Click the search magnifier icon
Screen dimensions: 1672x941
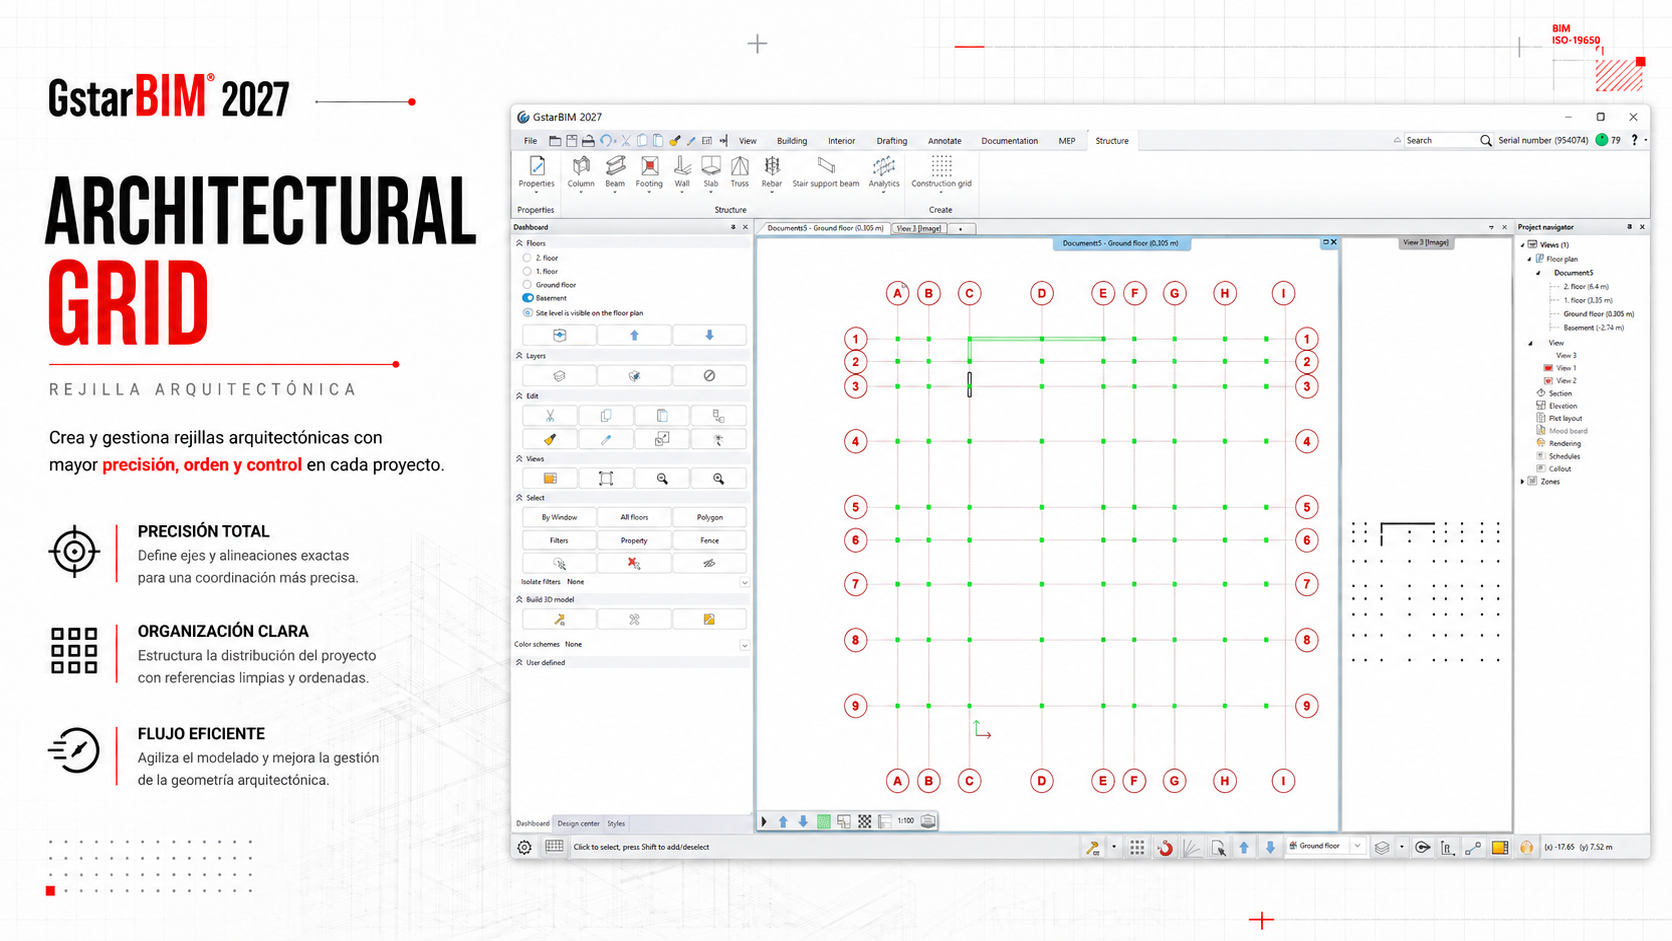point(1486,141)
